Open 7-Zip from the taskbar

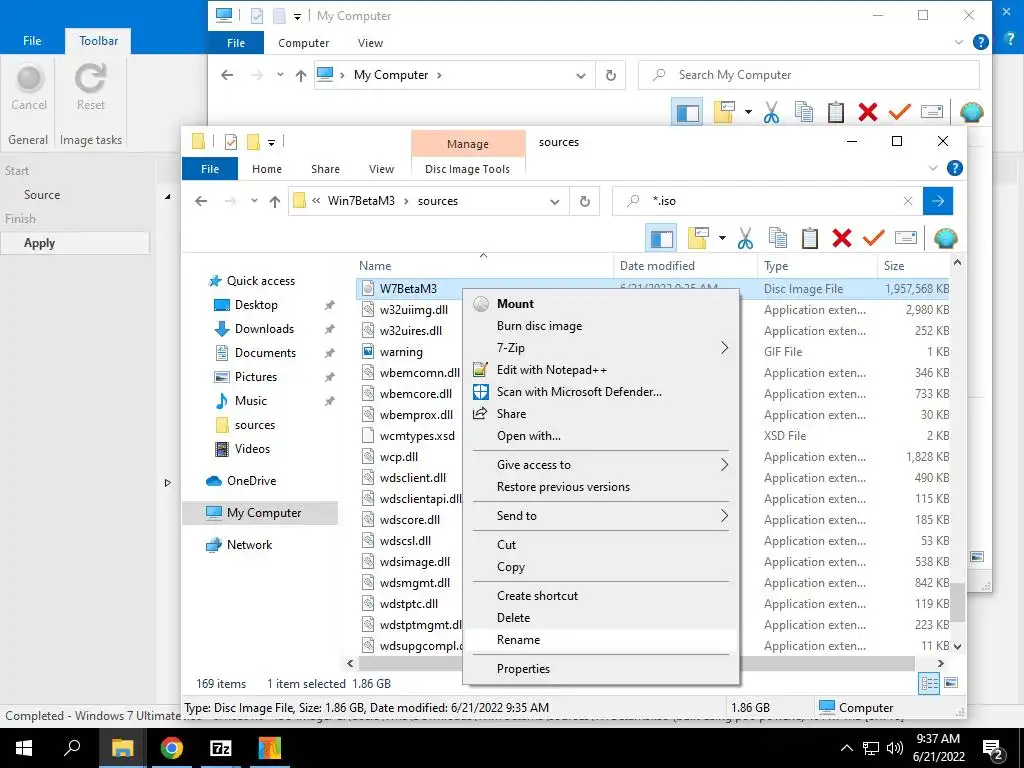[x=220, y=748]
